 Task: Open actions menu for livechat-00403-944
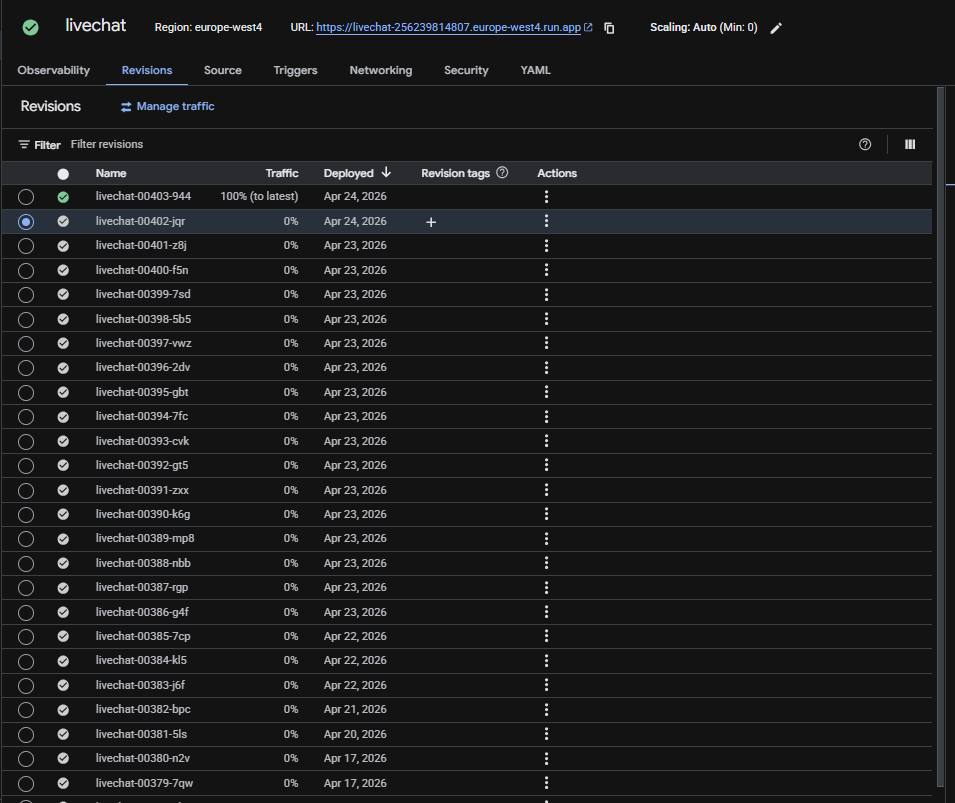[x=546, y=197]
